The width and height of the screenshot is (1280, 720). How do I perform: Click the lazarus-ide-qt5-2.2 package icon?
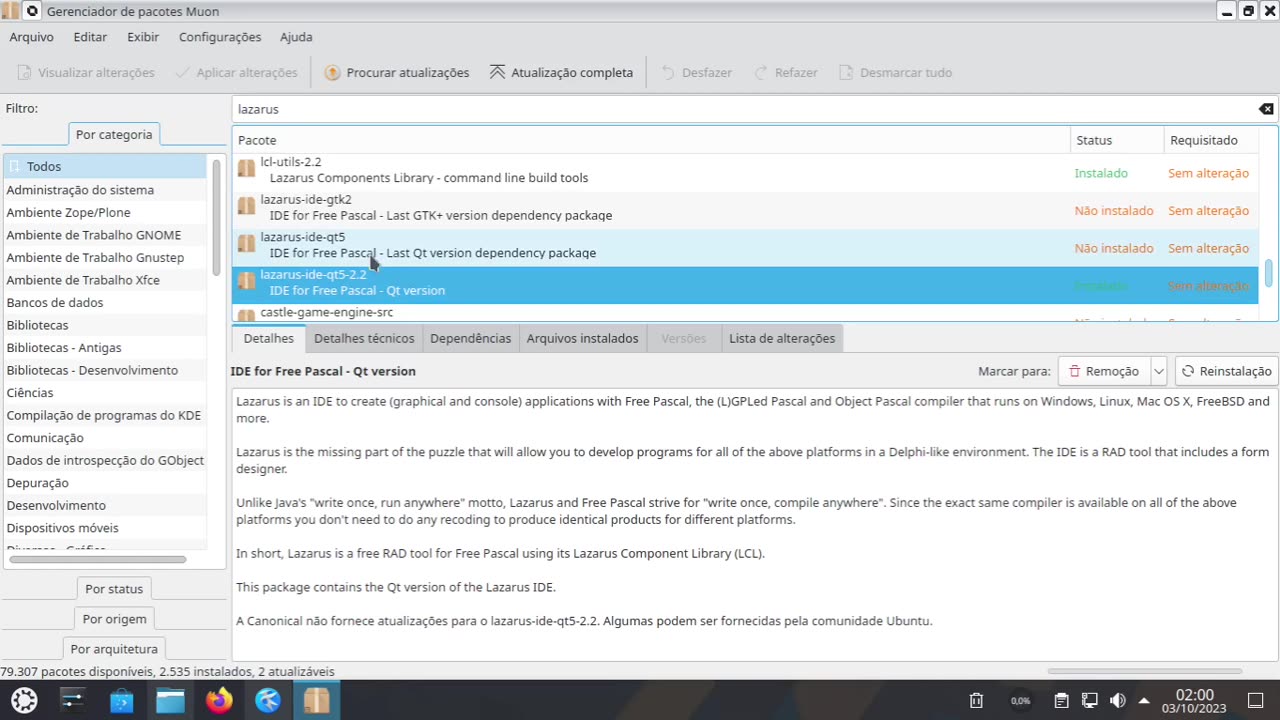coord(246,281)
